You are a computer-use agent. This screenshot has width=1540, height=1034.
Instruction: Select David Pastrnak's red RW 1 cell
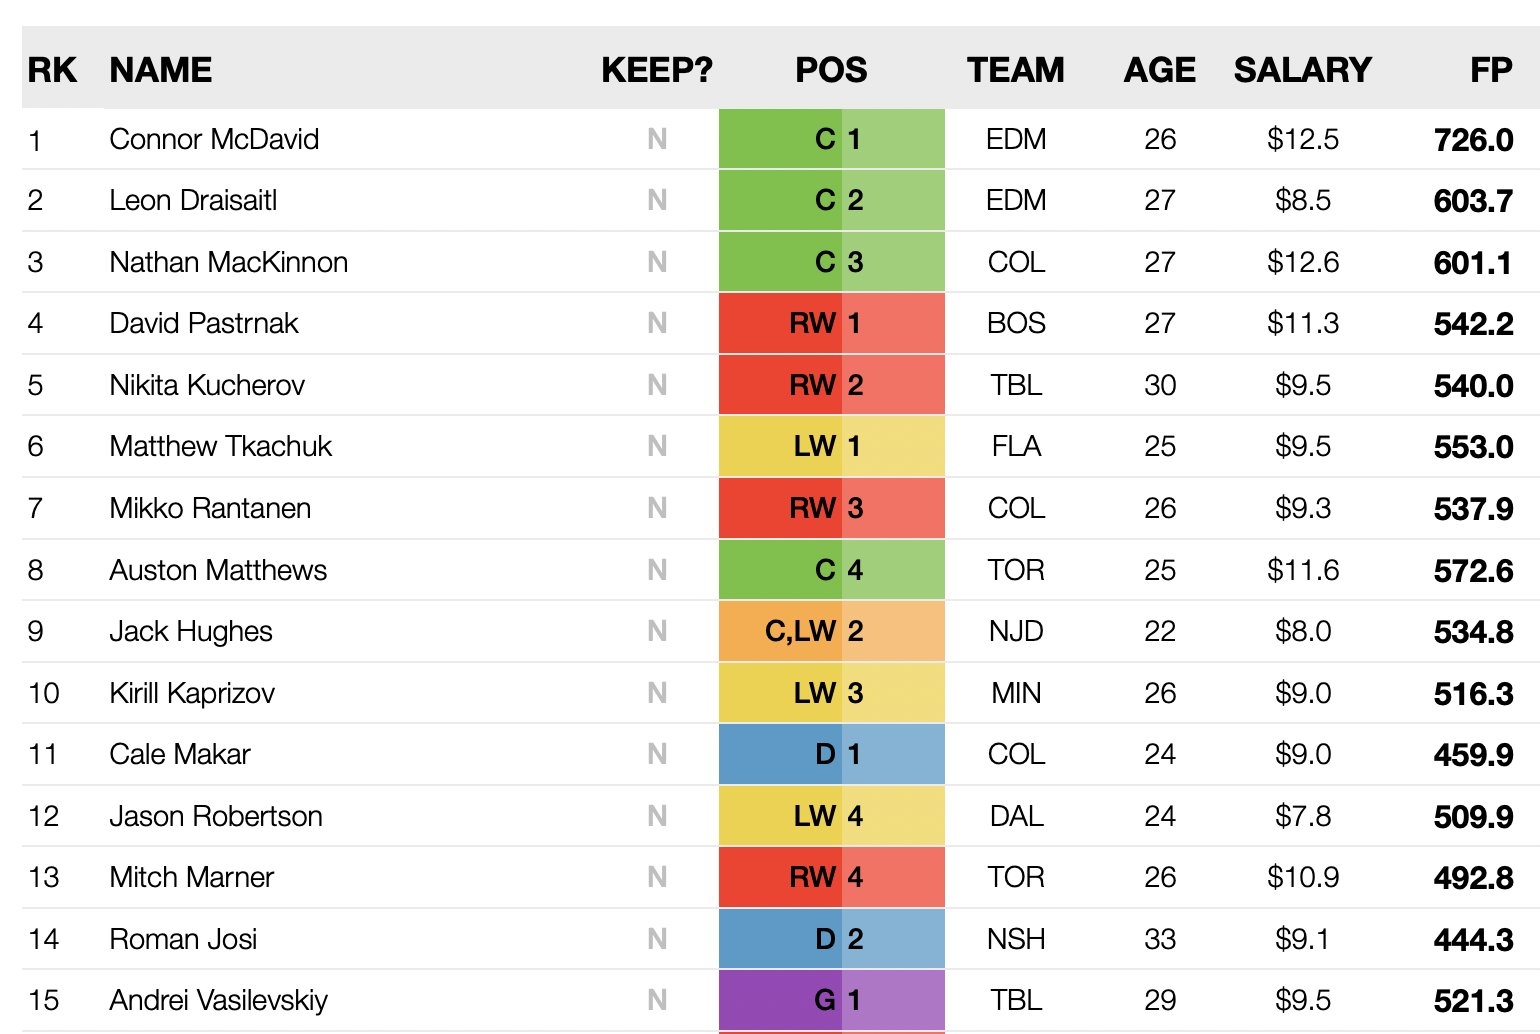pyautogui.click(x=831, y=323)
